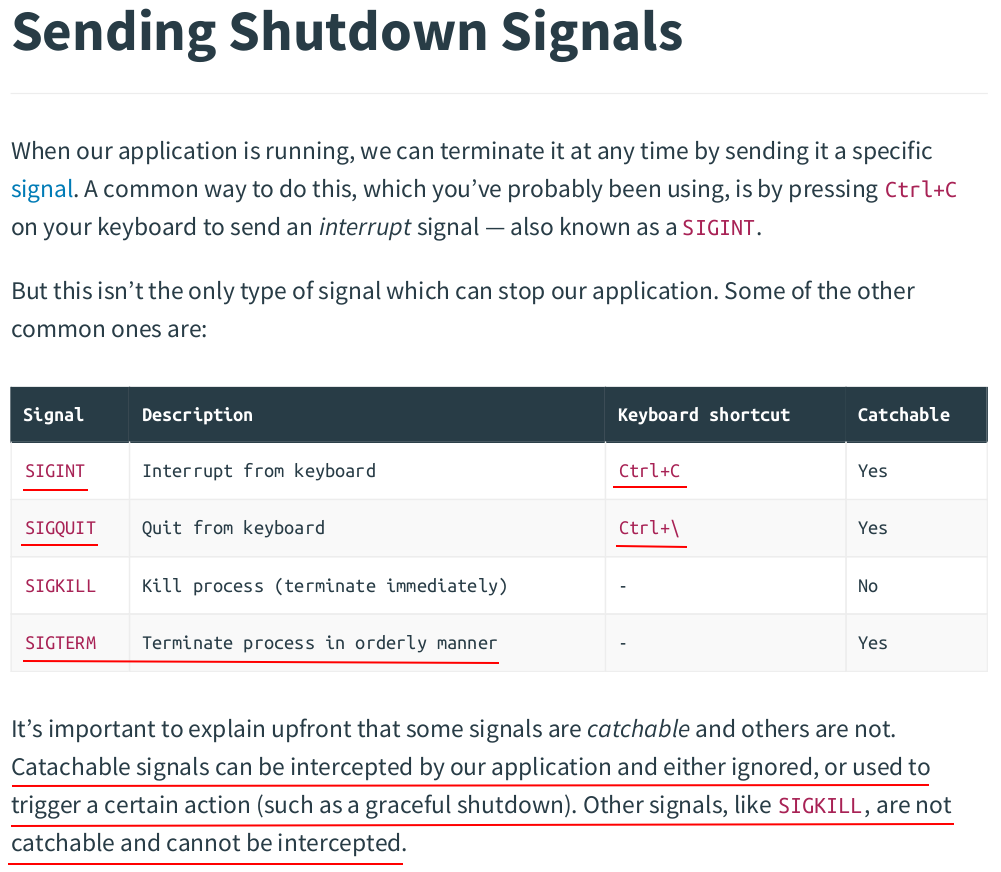The width and height of the screenshot is (1001, 872).
Task: Click the italic word "interrupt" in the intro
Action: (365, 228)
